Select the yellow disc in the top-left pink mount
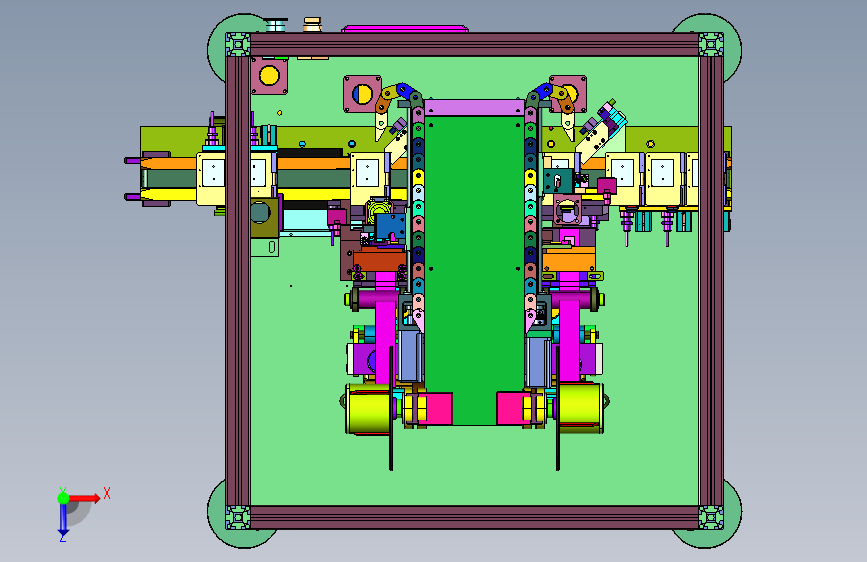Image resolution: width=867 pixels, height=562 pixels. 269,75
